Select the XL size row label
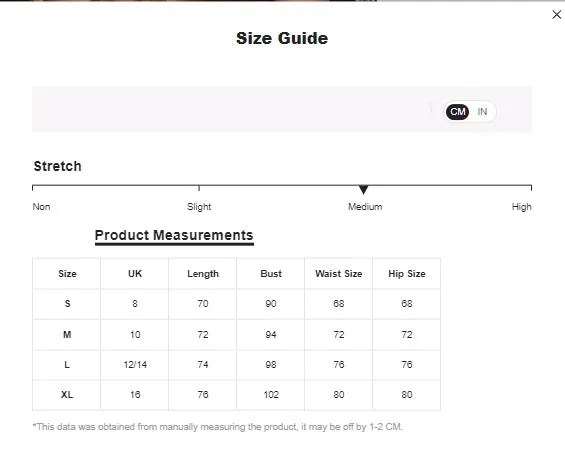 point(67,395)
